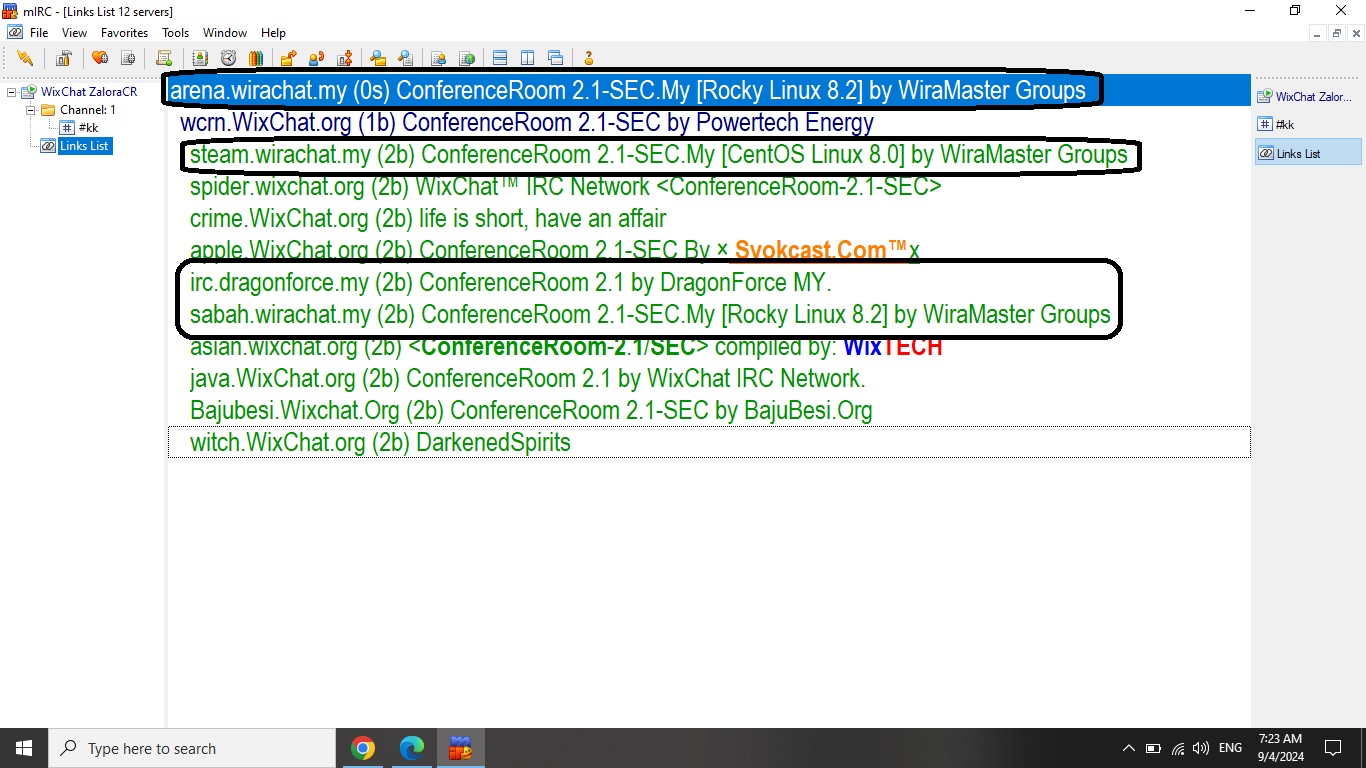Select the crime.WixChat.org server row

pyautogui.click(x=709, y=219)
